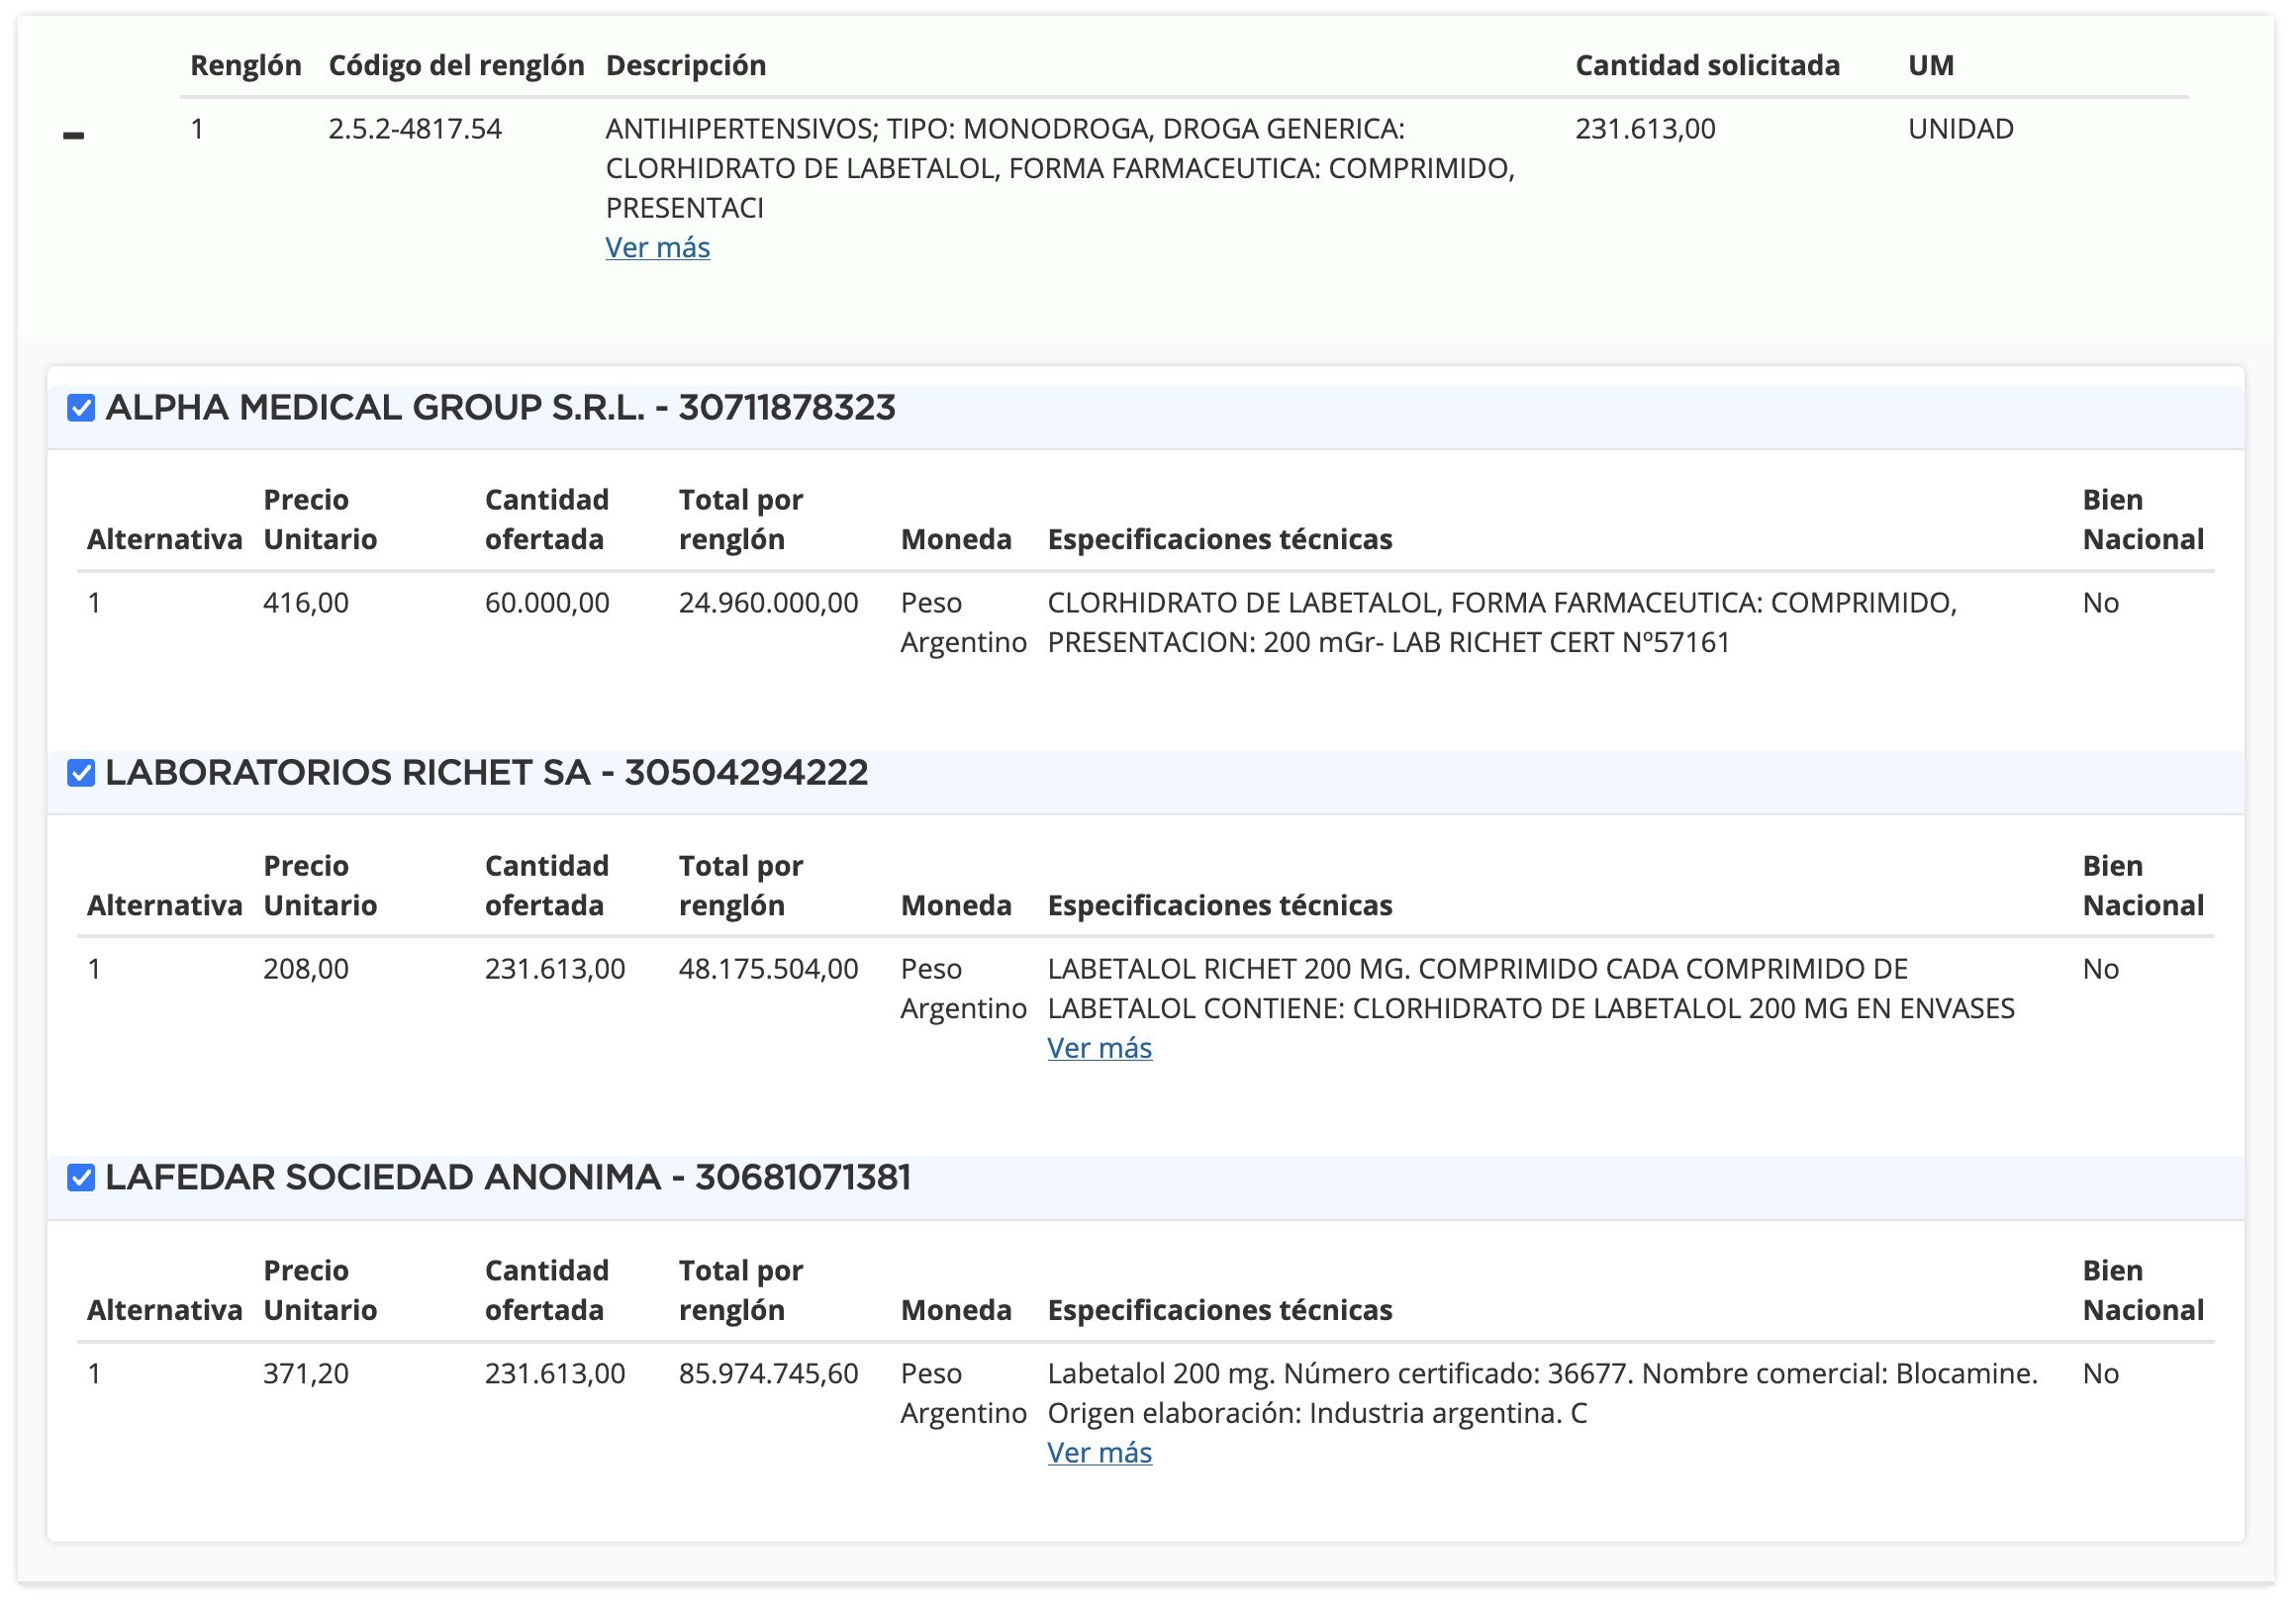Click Alpha Medical Cantidad ofertada 60.000,00

click(x=547, y=603)
